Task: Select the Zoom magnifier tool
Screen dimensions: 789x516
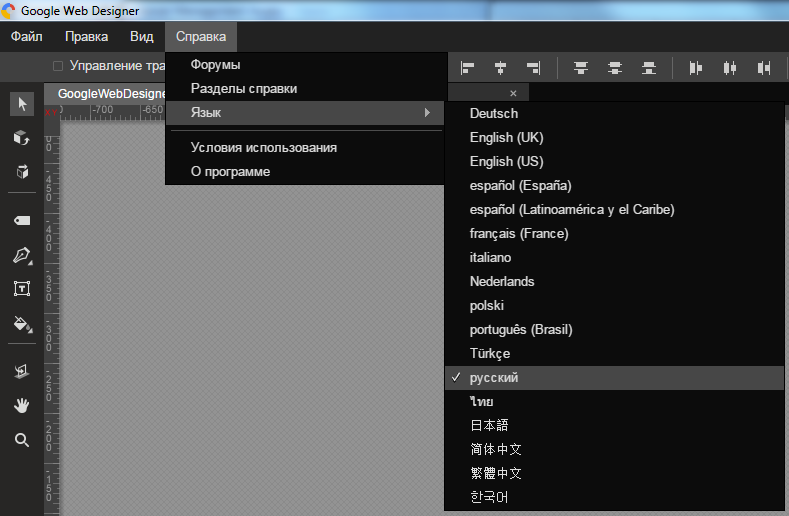Action: coord(22,440)
